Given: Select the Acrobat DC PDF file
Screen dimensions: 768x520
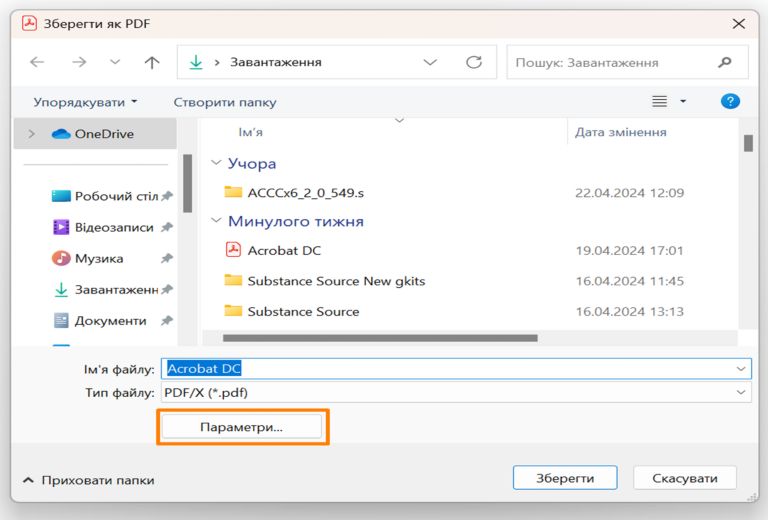Looking at the screenshot, I should 284,250.
